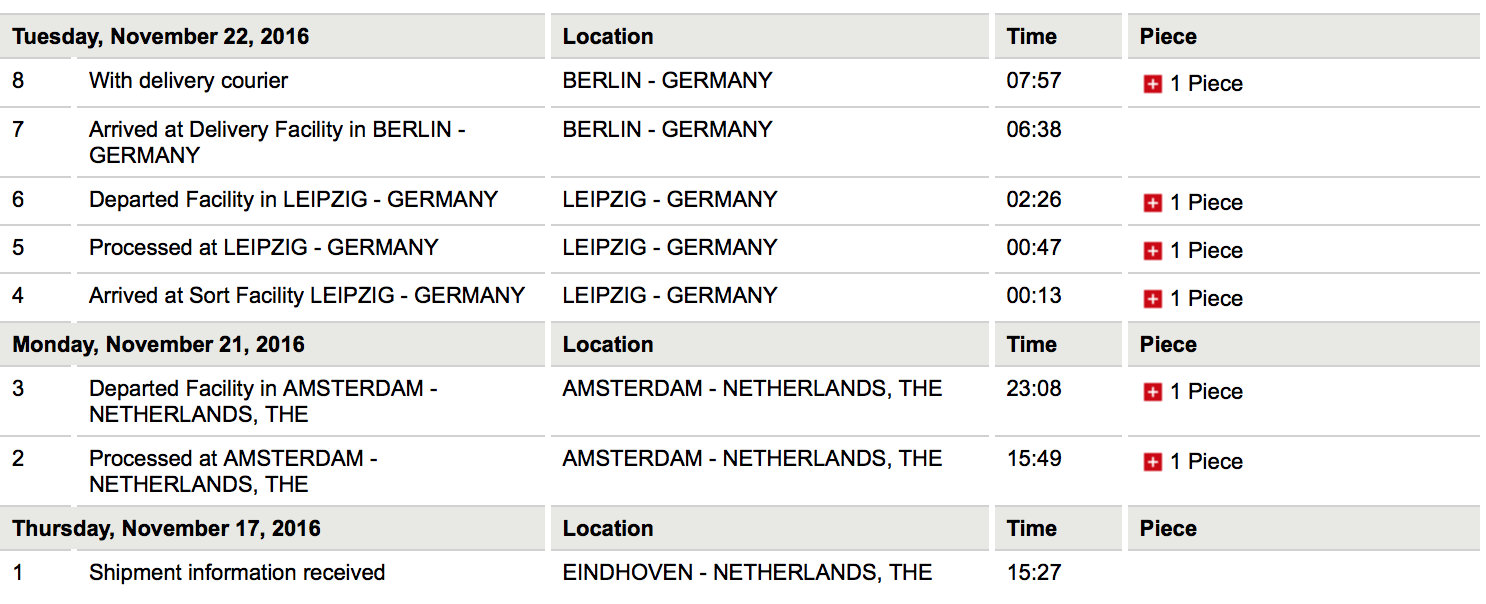Open the "1 Piece" text in the 23:08 row
The width and height of the screenshot is (1486, 604).
click(1206, 392)
